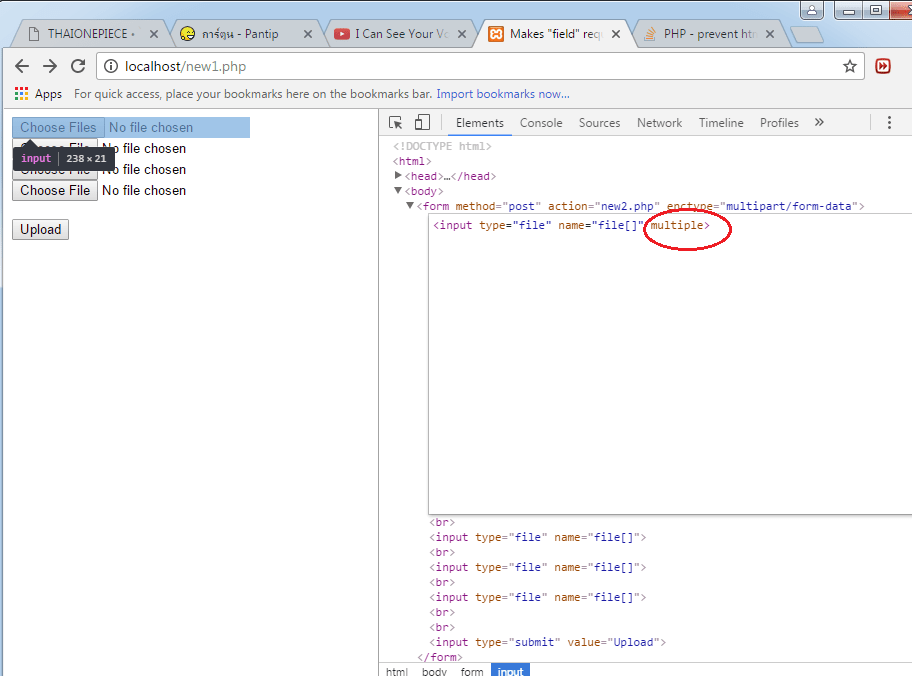
Task: Bookmark this page with the star icon
Action: pos(849,67)
